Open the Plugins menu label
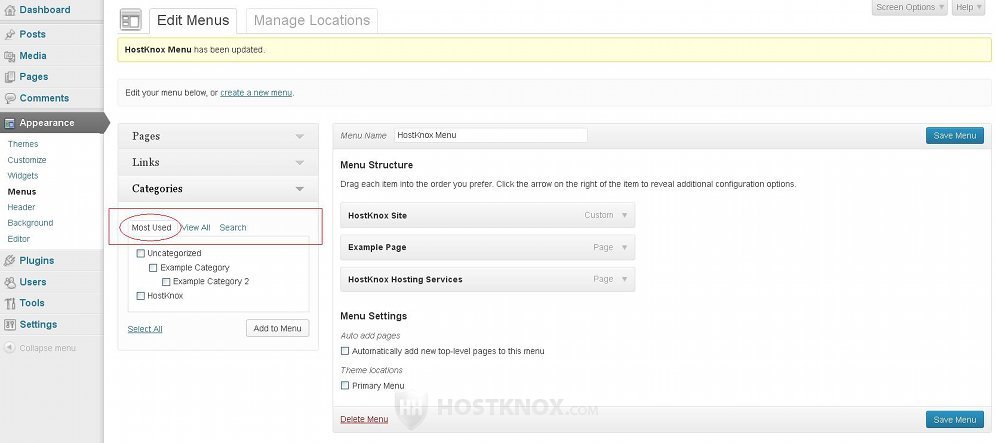The width and height of the screenshot is (996, 443). click(x=37, y=261)
